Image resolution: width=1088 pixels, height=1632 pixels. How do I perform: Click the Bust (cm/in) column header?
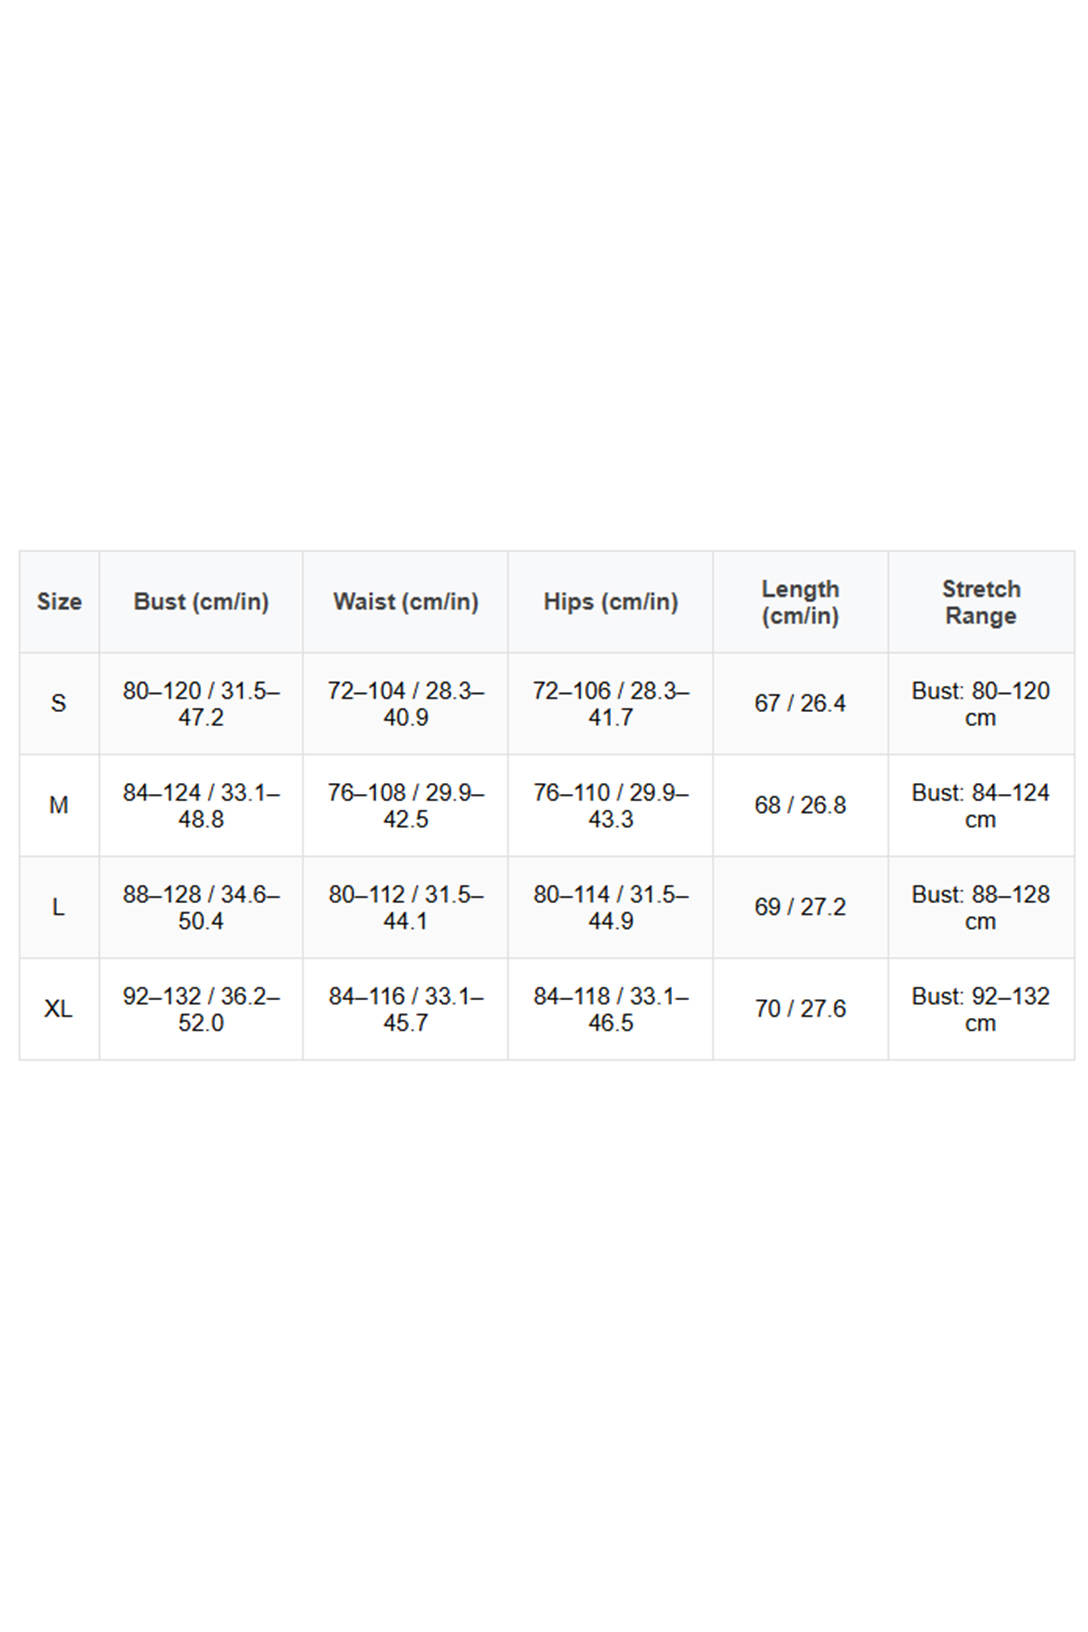[201, 602]
